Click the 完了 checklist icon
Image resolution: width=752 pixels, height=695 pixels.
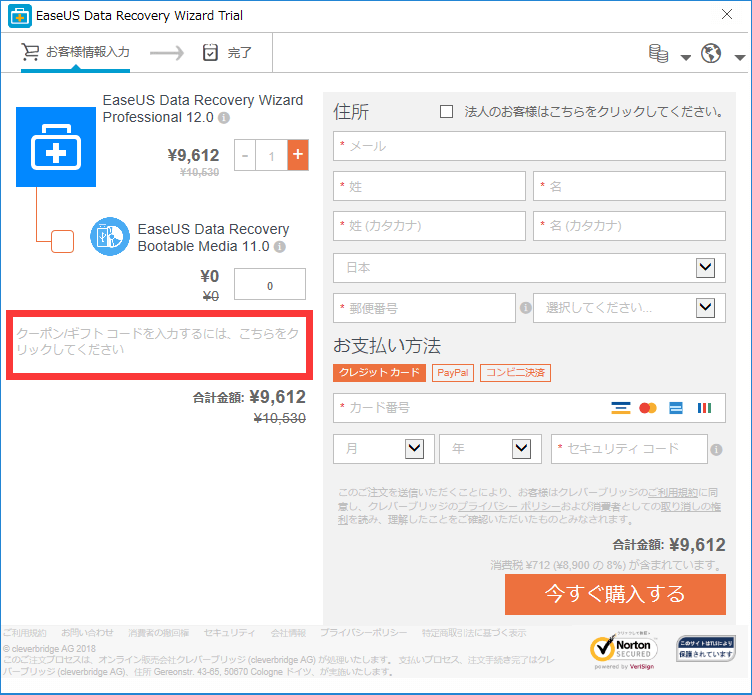pyautogui.click(x=210, y=52)
